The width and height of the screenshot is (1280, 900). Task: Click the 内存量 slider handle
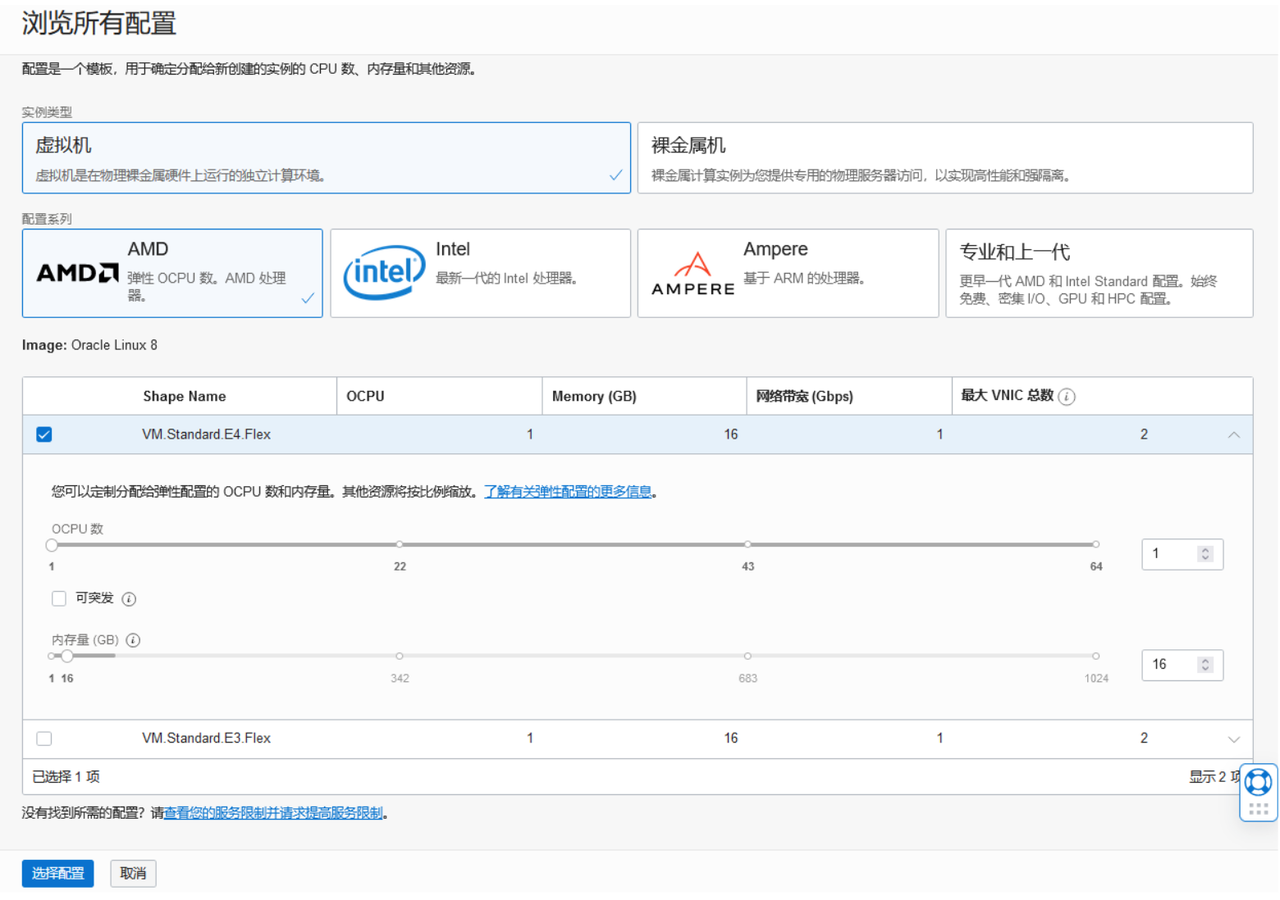pos(67,656)
